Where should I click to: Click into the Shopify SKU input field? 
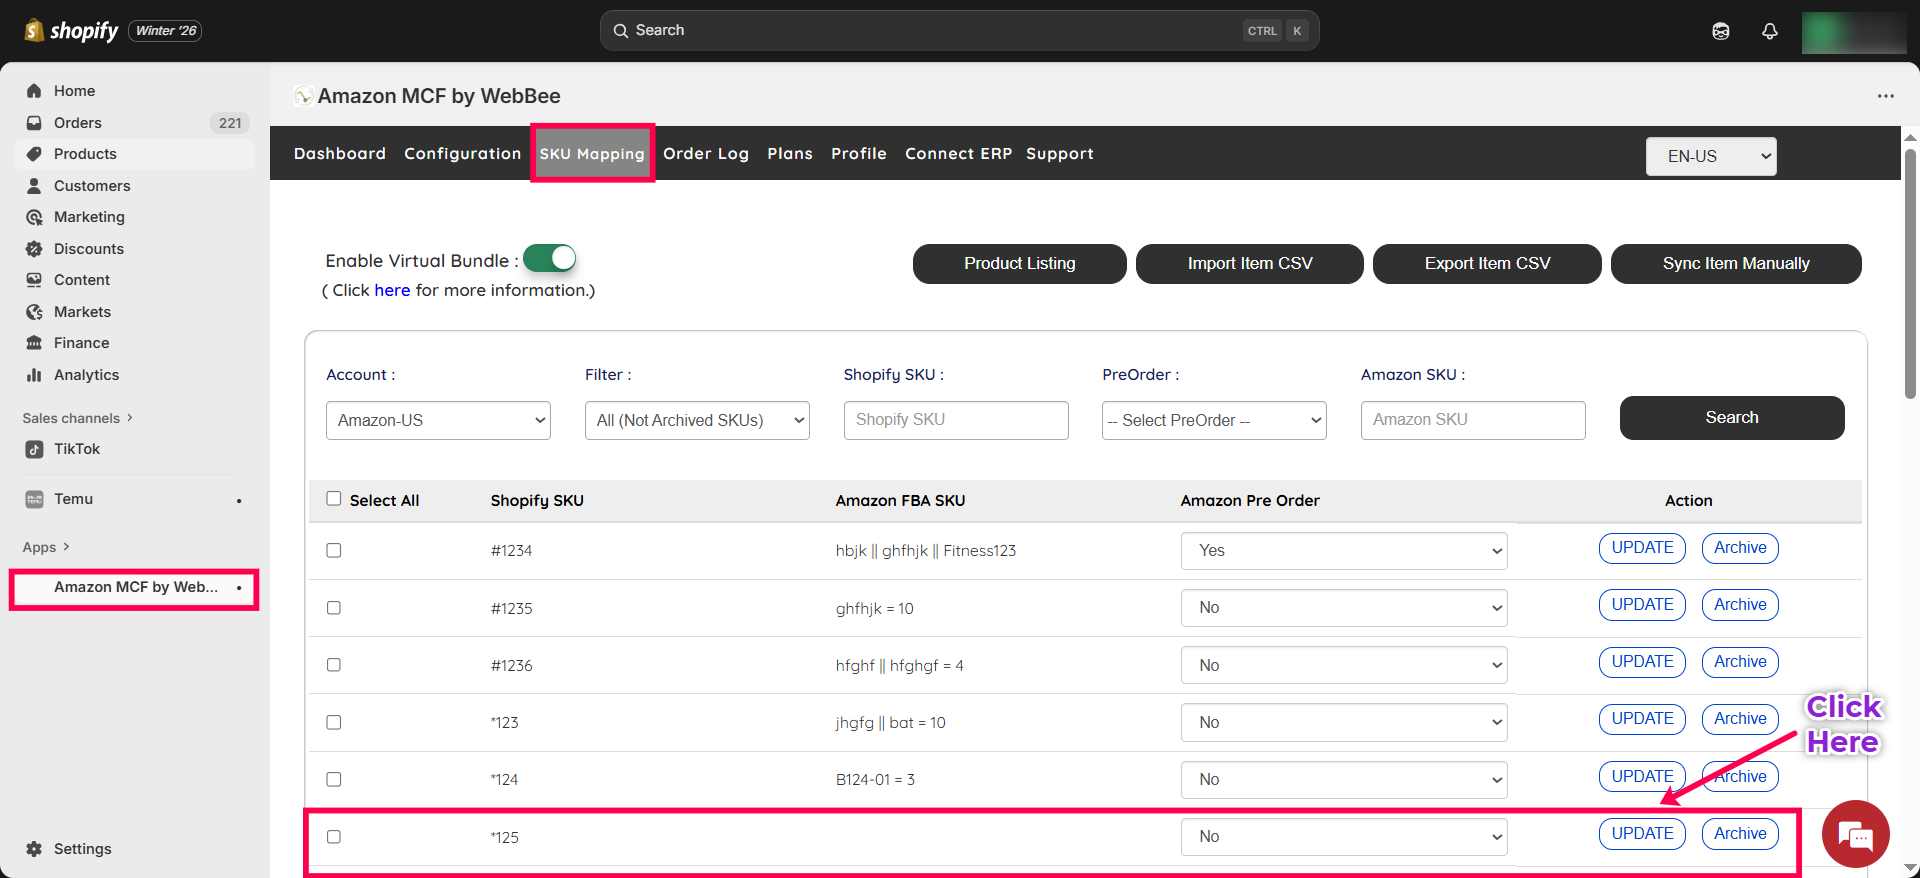[x=955, y=420]
